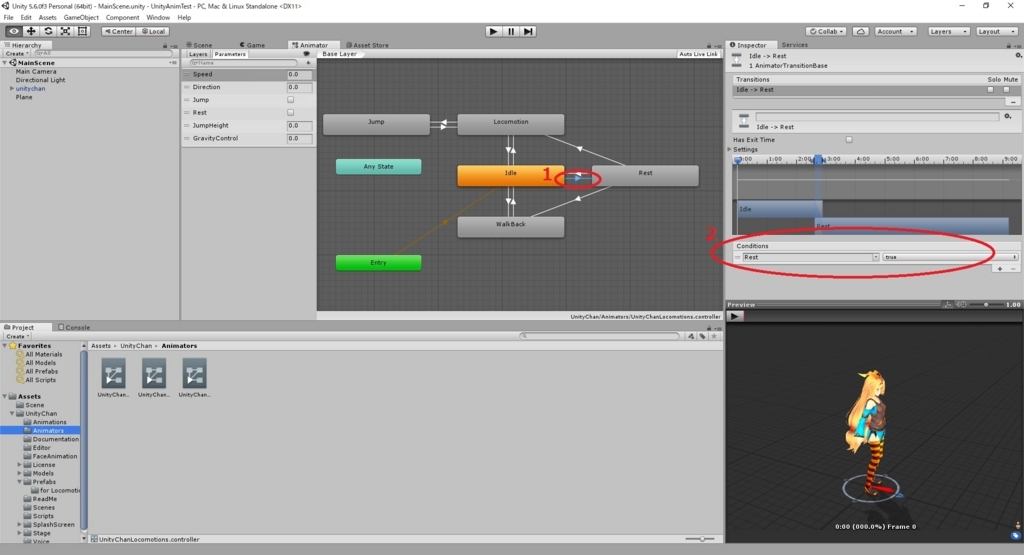Open the Asset Store tab
Image resolution: width=1024 pixels, height=555 pixels.
[x=367, y=45]
